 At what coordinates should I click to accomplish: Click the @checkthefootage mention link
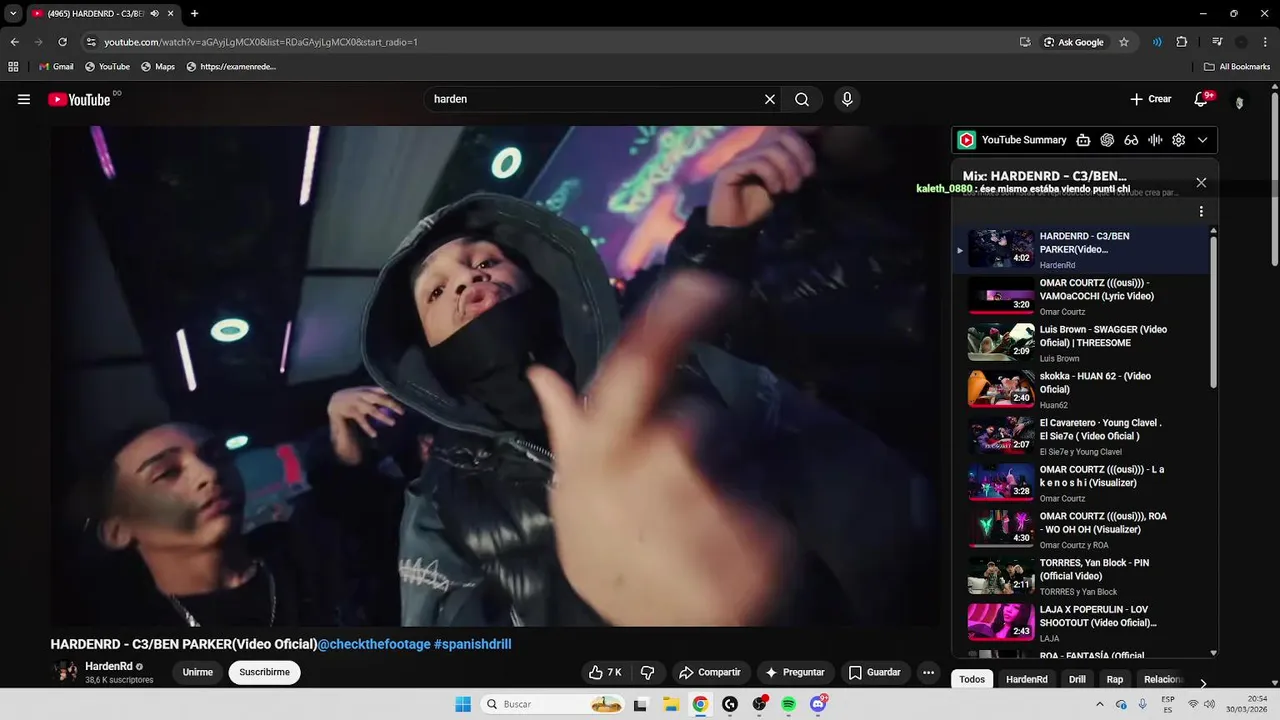(374, 644)
